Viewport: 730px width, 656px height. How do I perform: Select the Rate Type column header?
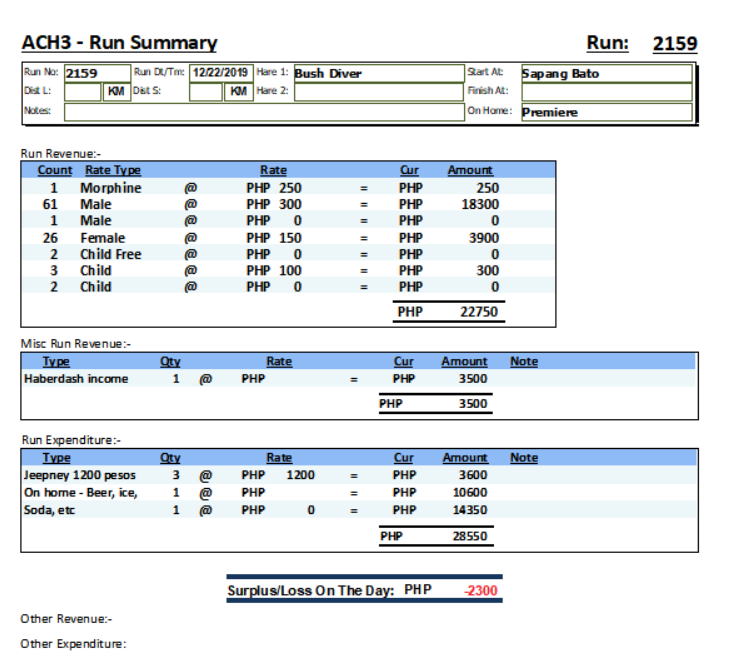112,171
